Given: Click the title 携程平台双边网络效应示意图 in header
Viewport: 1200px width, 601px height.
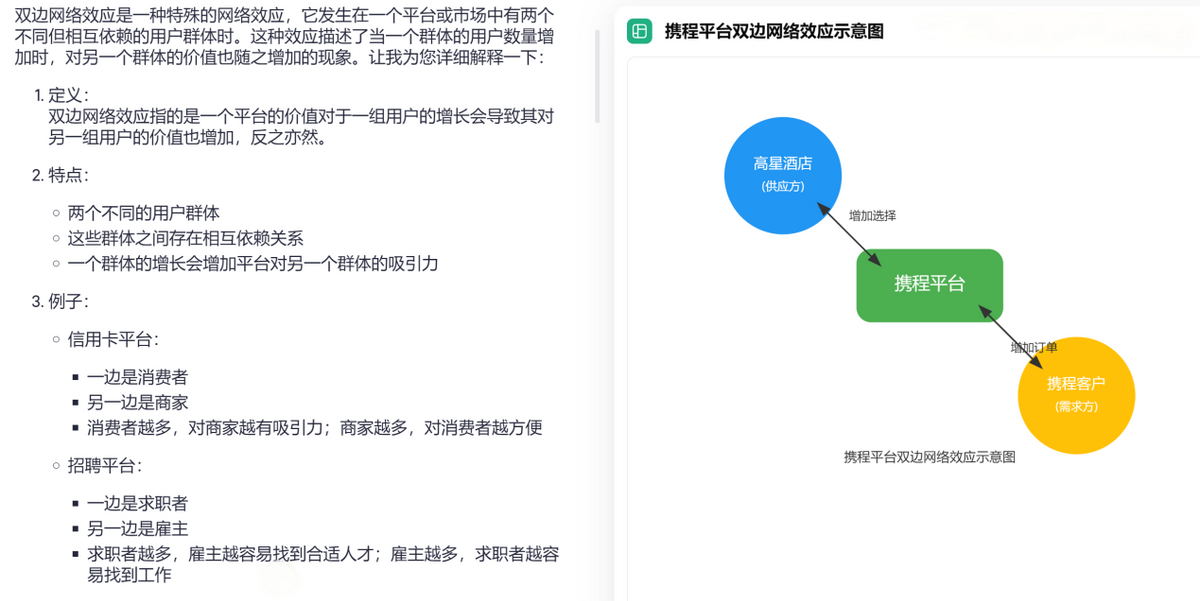Looking at the screenshot, I should pos(774,31).
